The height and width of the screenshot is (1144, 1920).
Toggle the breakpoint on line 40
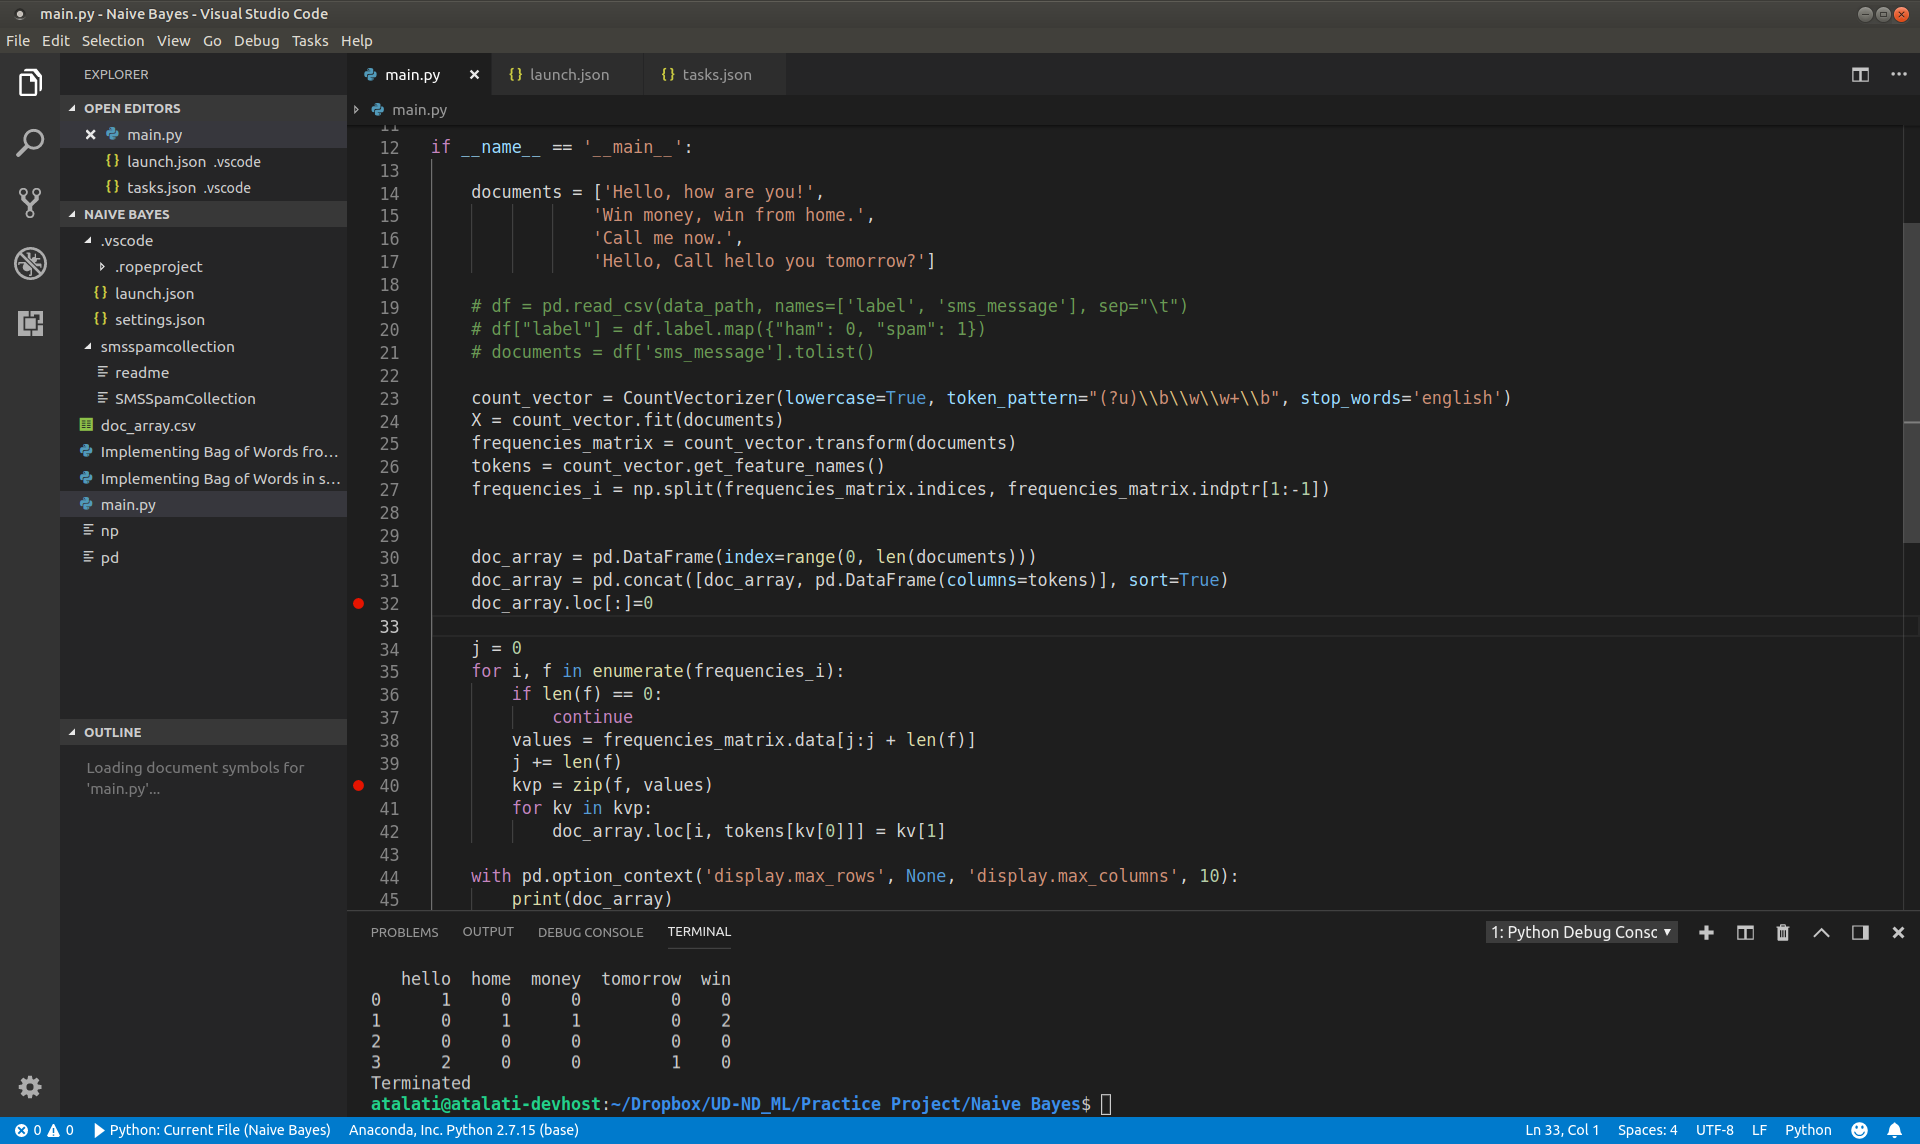pos(358,786)
